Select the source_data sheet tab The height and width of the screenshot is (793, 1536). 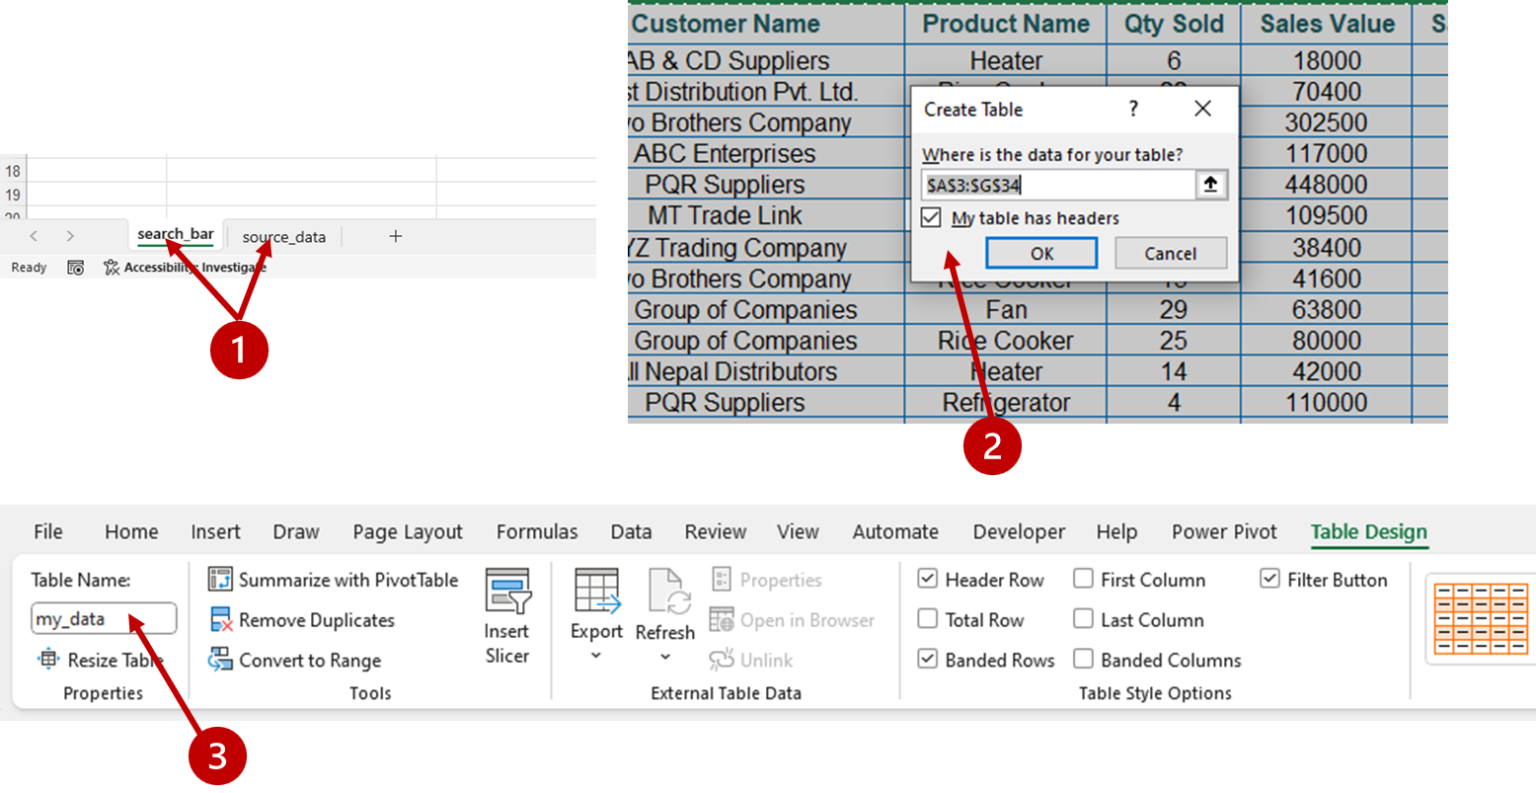coord(283,236)
